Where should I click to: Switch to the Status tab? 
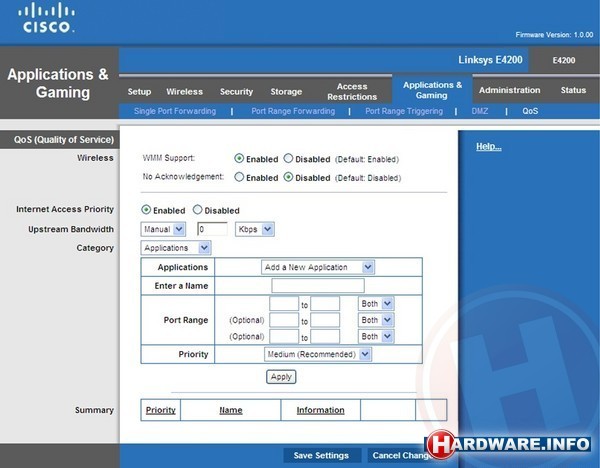[573, 90]
